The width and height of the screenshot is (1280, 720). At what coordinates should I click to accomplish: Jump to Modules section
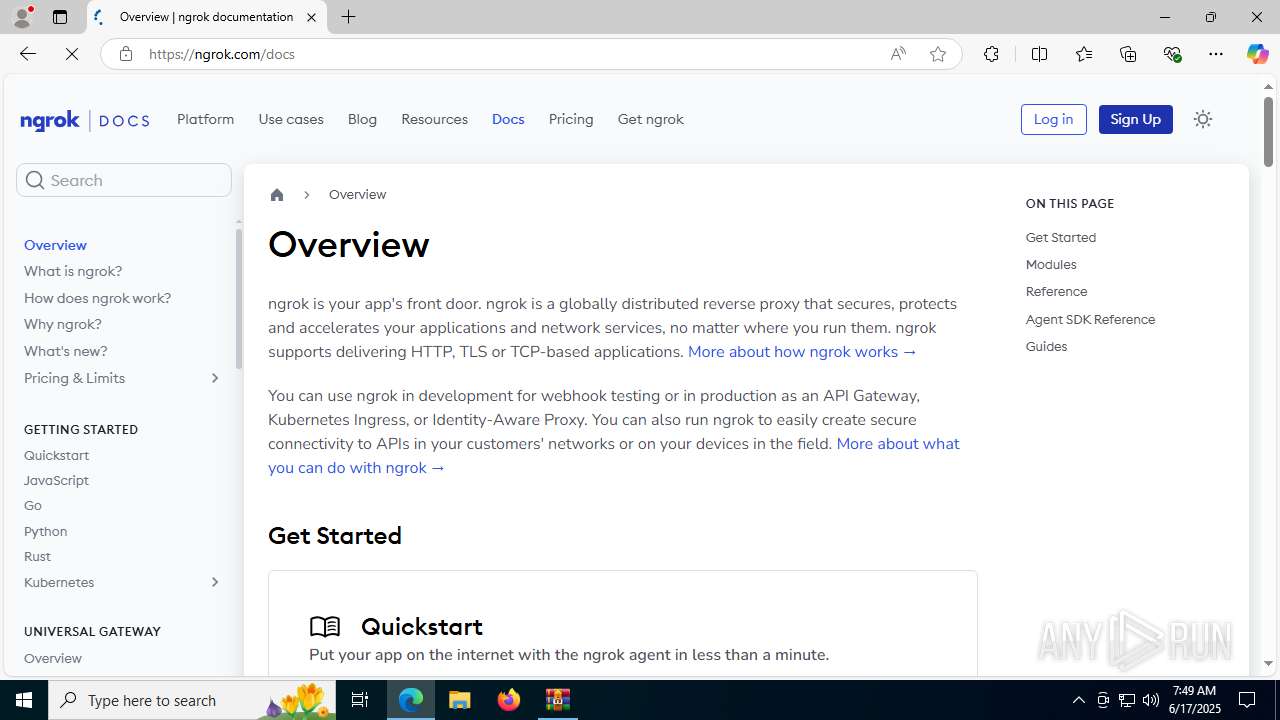click(x=1051, y=264)
